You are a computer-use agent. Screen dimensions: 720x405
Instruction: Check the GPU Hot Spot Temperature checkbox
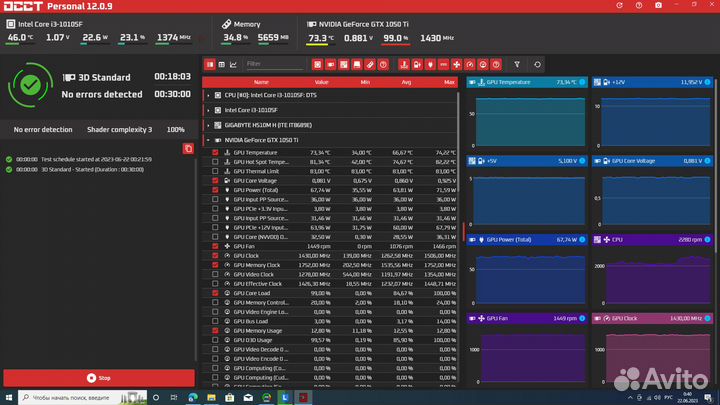215,162
